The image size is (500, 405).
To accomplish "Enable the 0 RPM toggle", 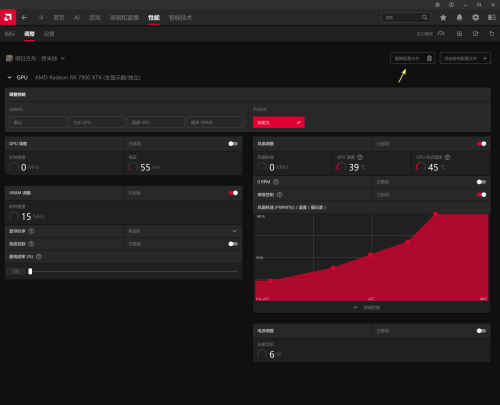I will [x=481, y=182].
